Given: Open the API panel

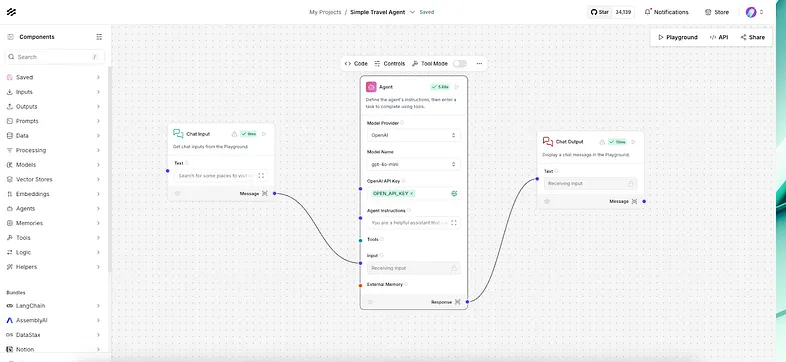Looking at the screenshot, I should 719,37.
